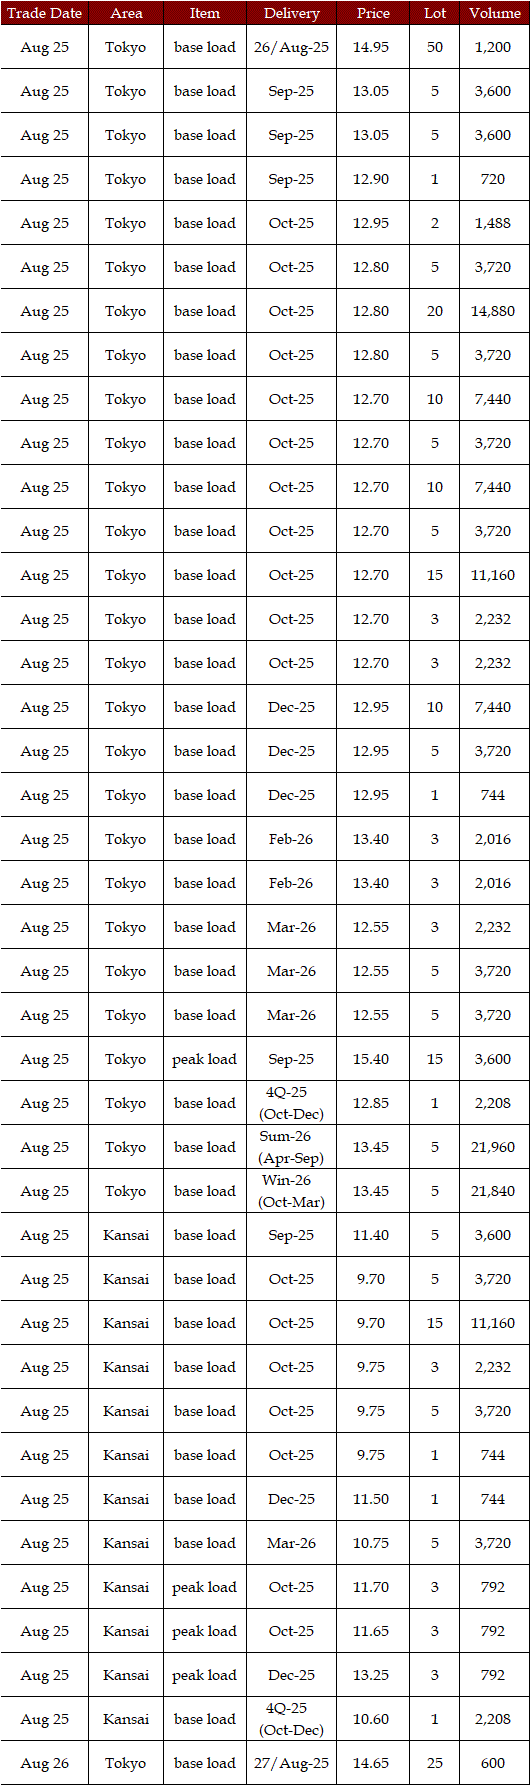The width and height of the screenshot is (530, 1785).
Task: Click the Aug 26 trade date cell
Action: point(44,1763)
